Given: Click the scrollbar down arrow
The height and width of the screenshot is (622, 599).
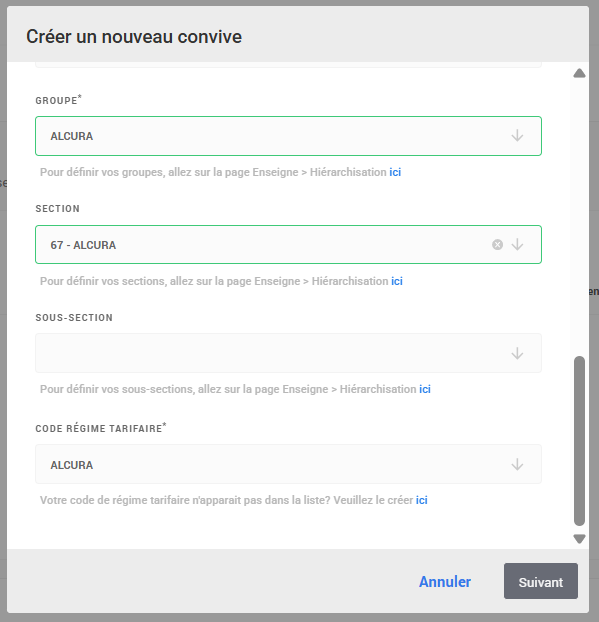Looking at the screenshot, I should point(579,539).
